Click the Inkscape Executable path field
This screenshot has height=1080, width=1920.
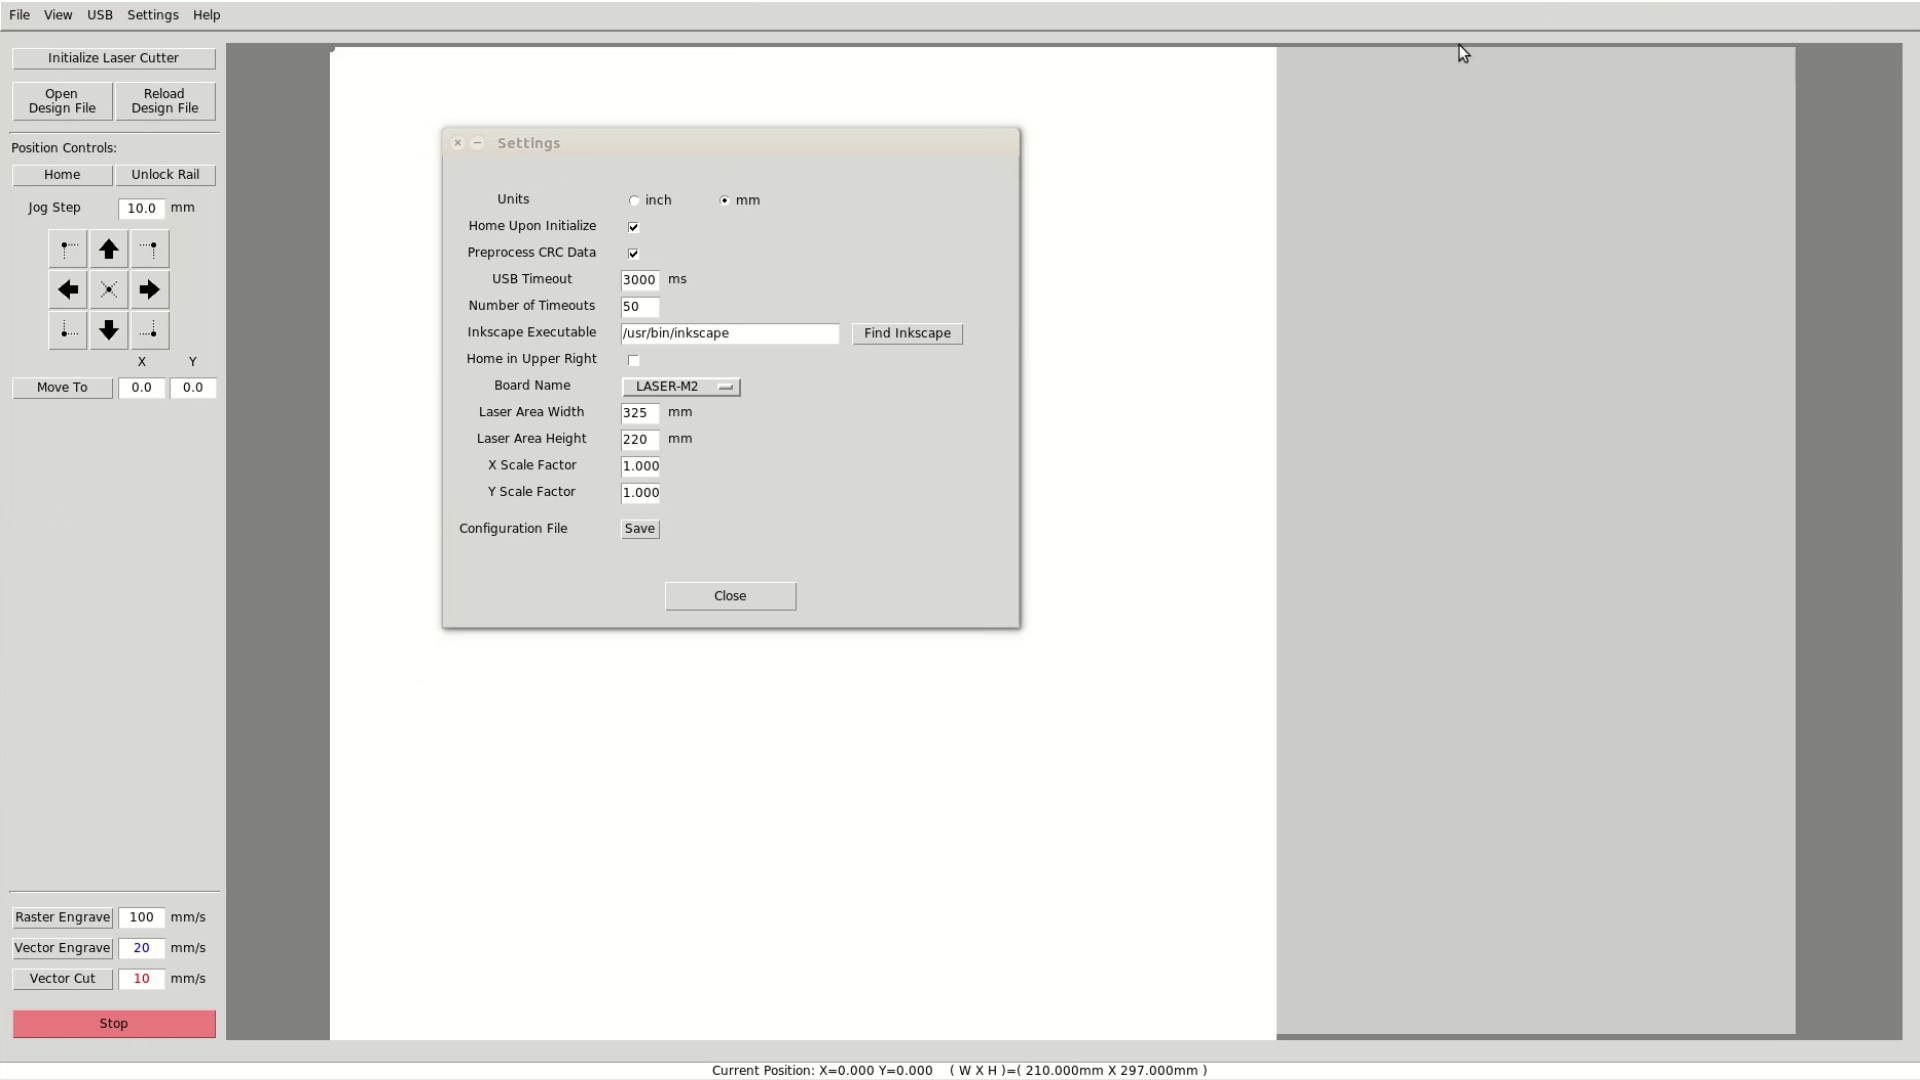coord(730,334)
